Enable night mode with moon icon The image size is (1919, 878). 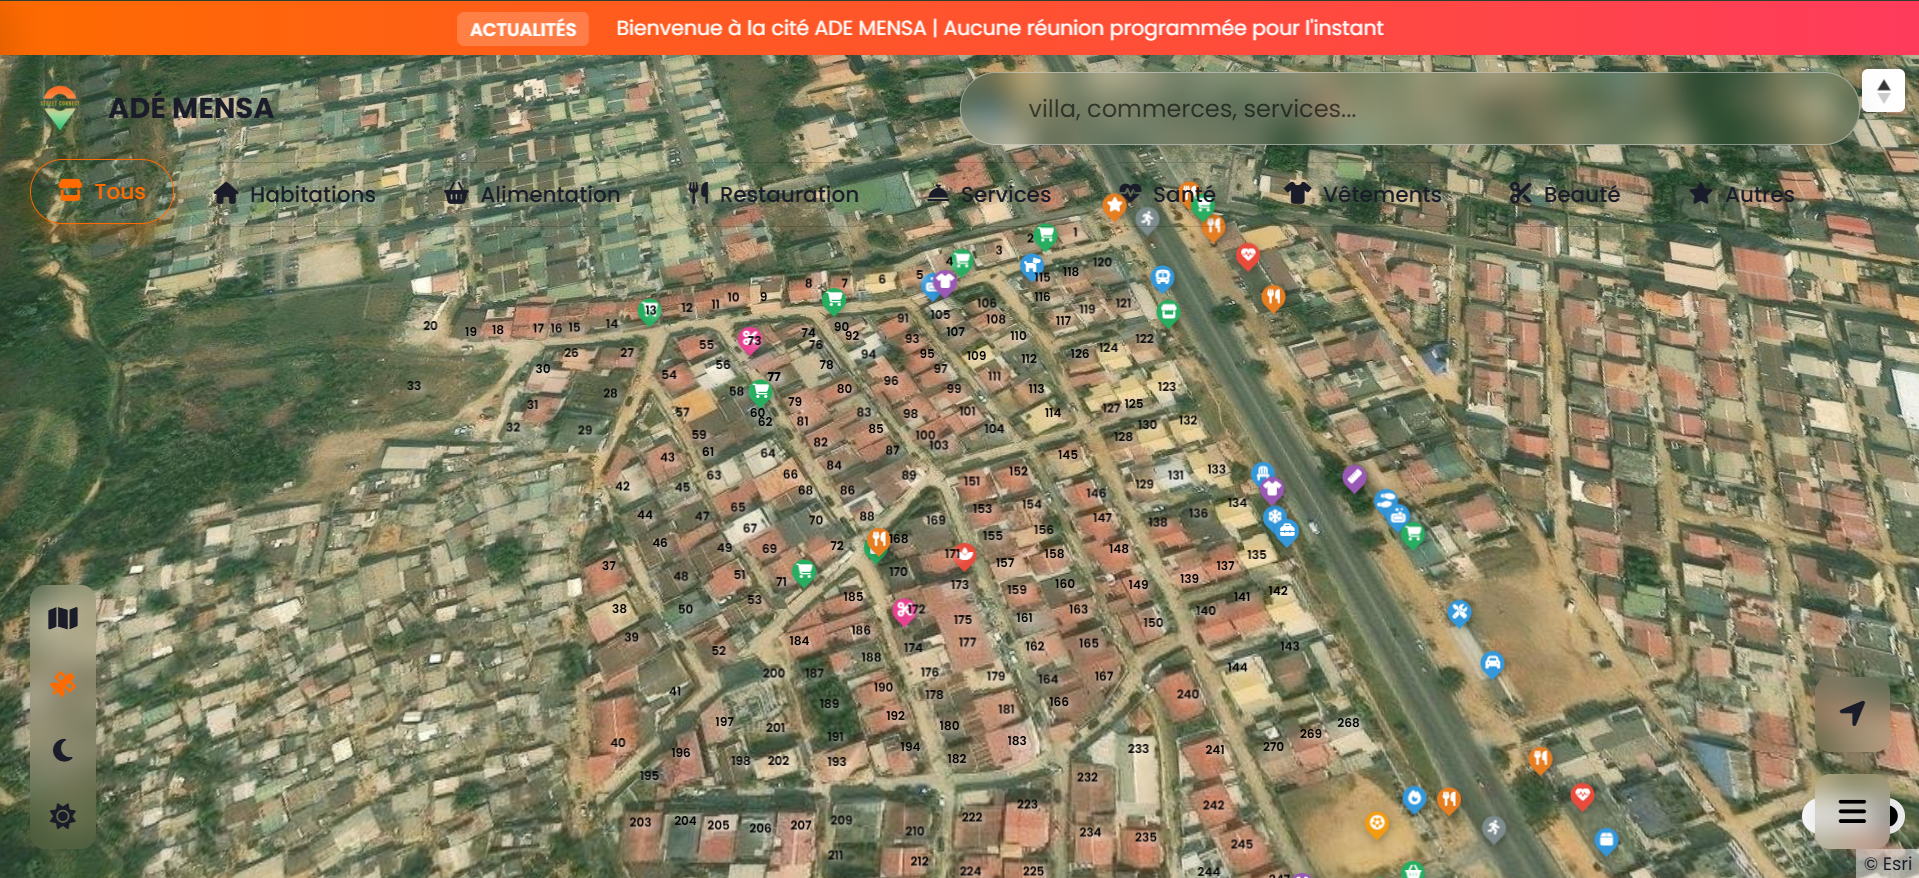[63, 750]
